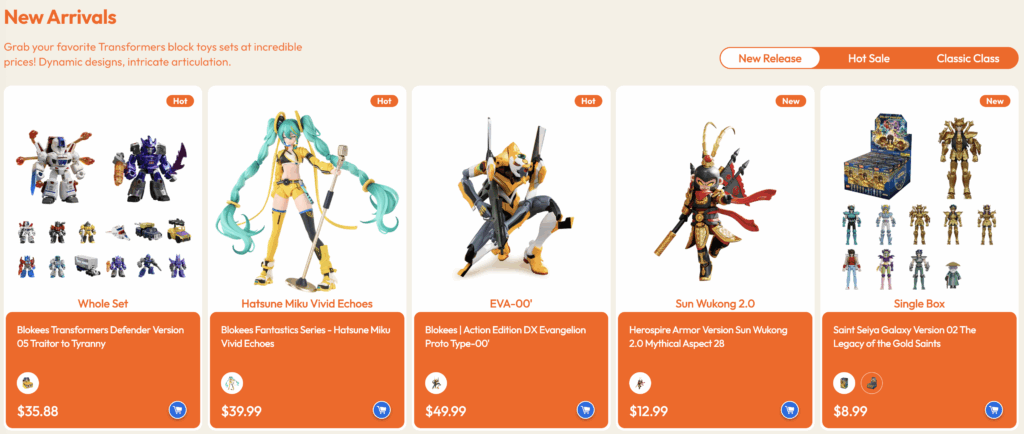Screen dimensions: 1024x434
Task: Select Saint Seiya single box variant swatch
Action: [844, 383]
